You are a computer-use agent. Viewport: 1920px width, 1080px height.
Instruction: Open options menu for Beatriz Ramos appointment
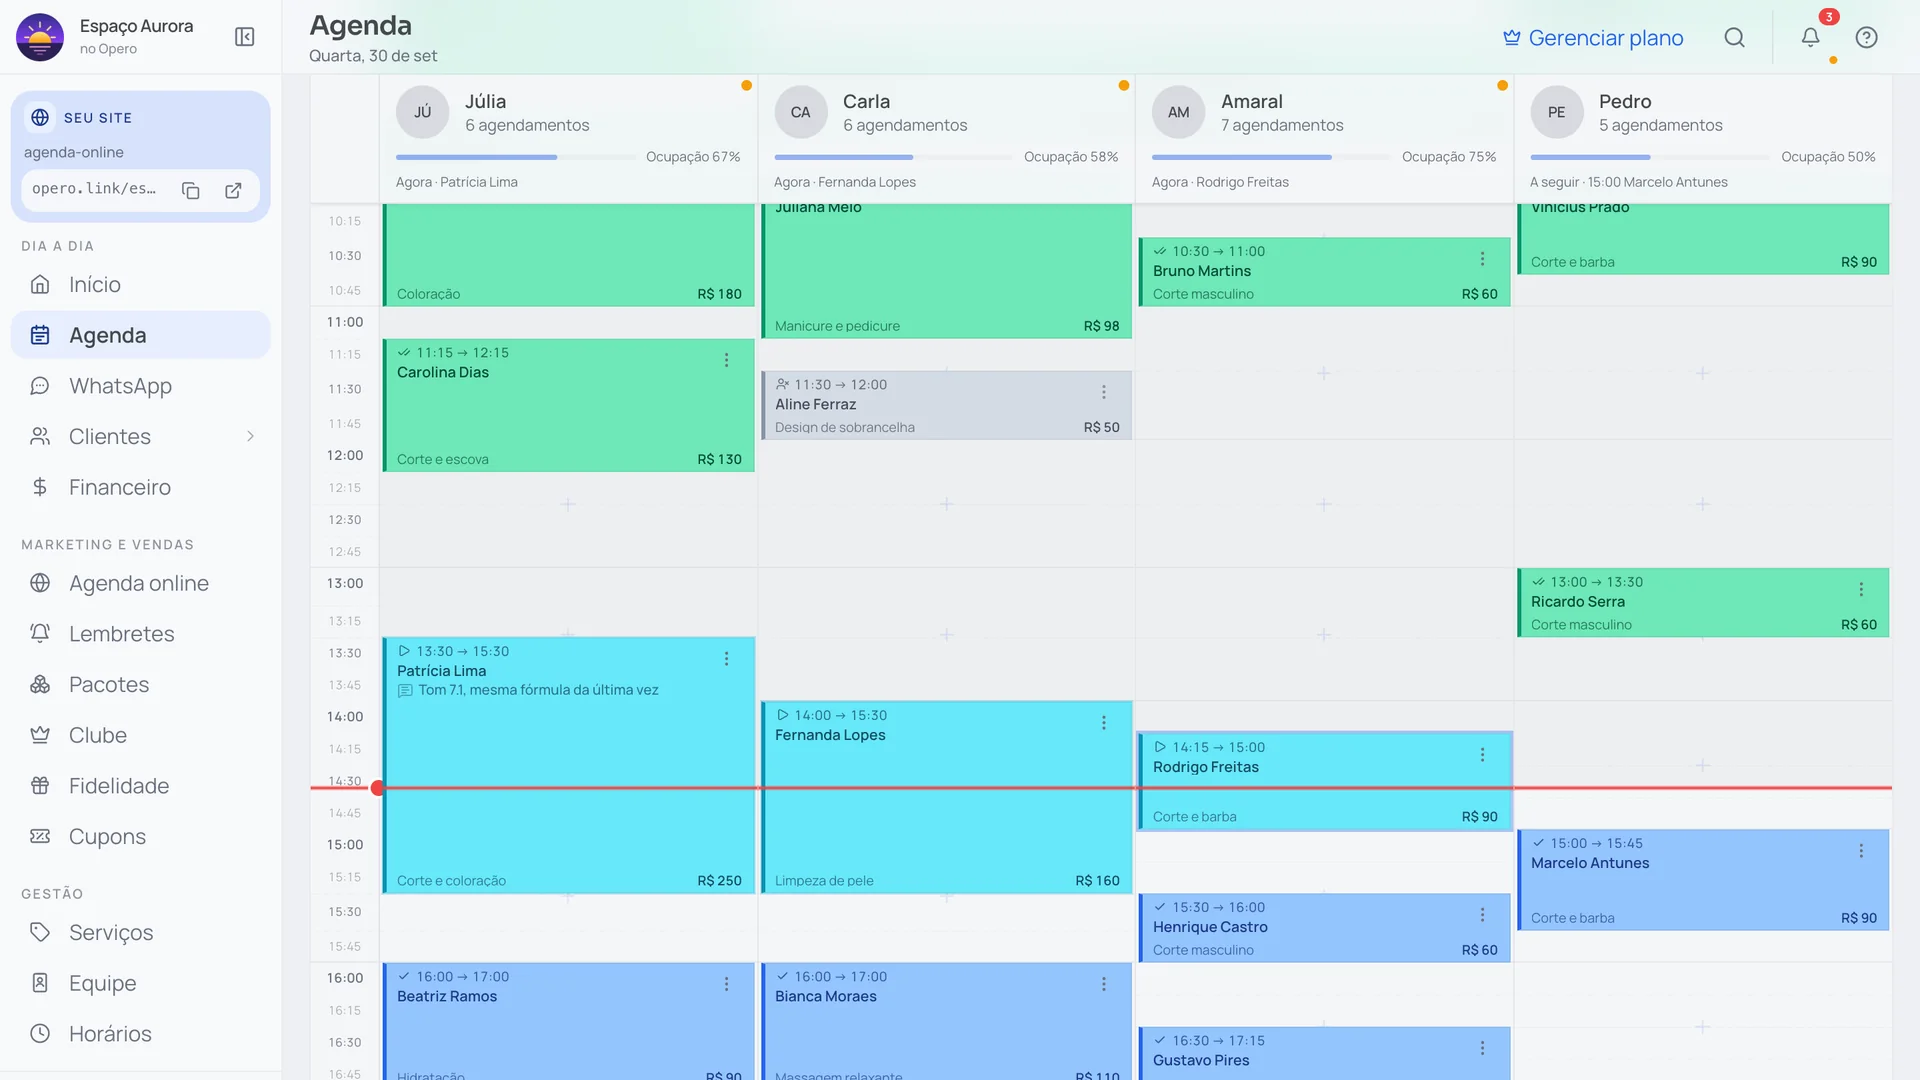click(727, 984)
